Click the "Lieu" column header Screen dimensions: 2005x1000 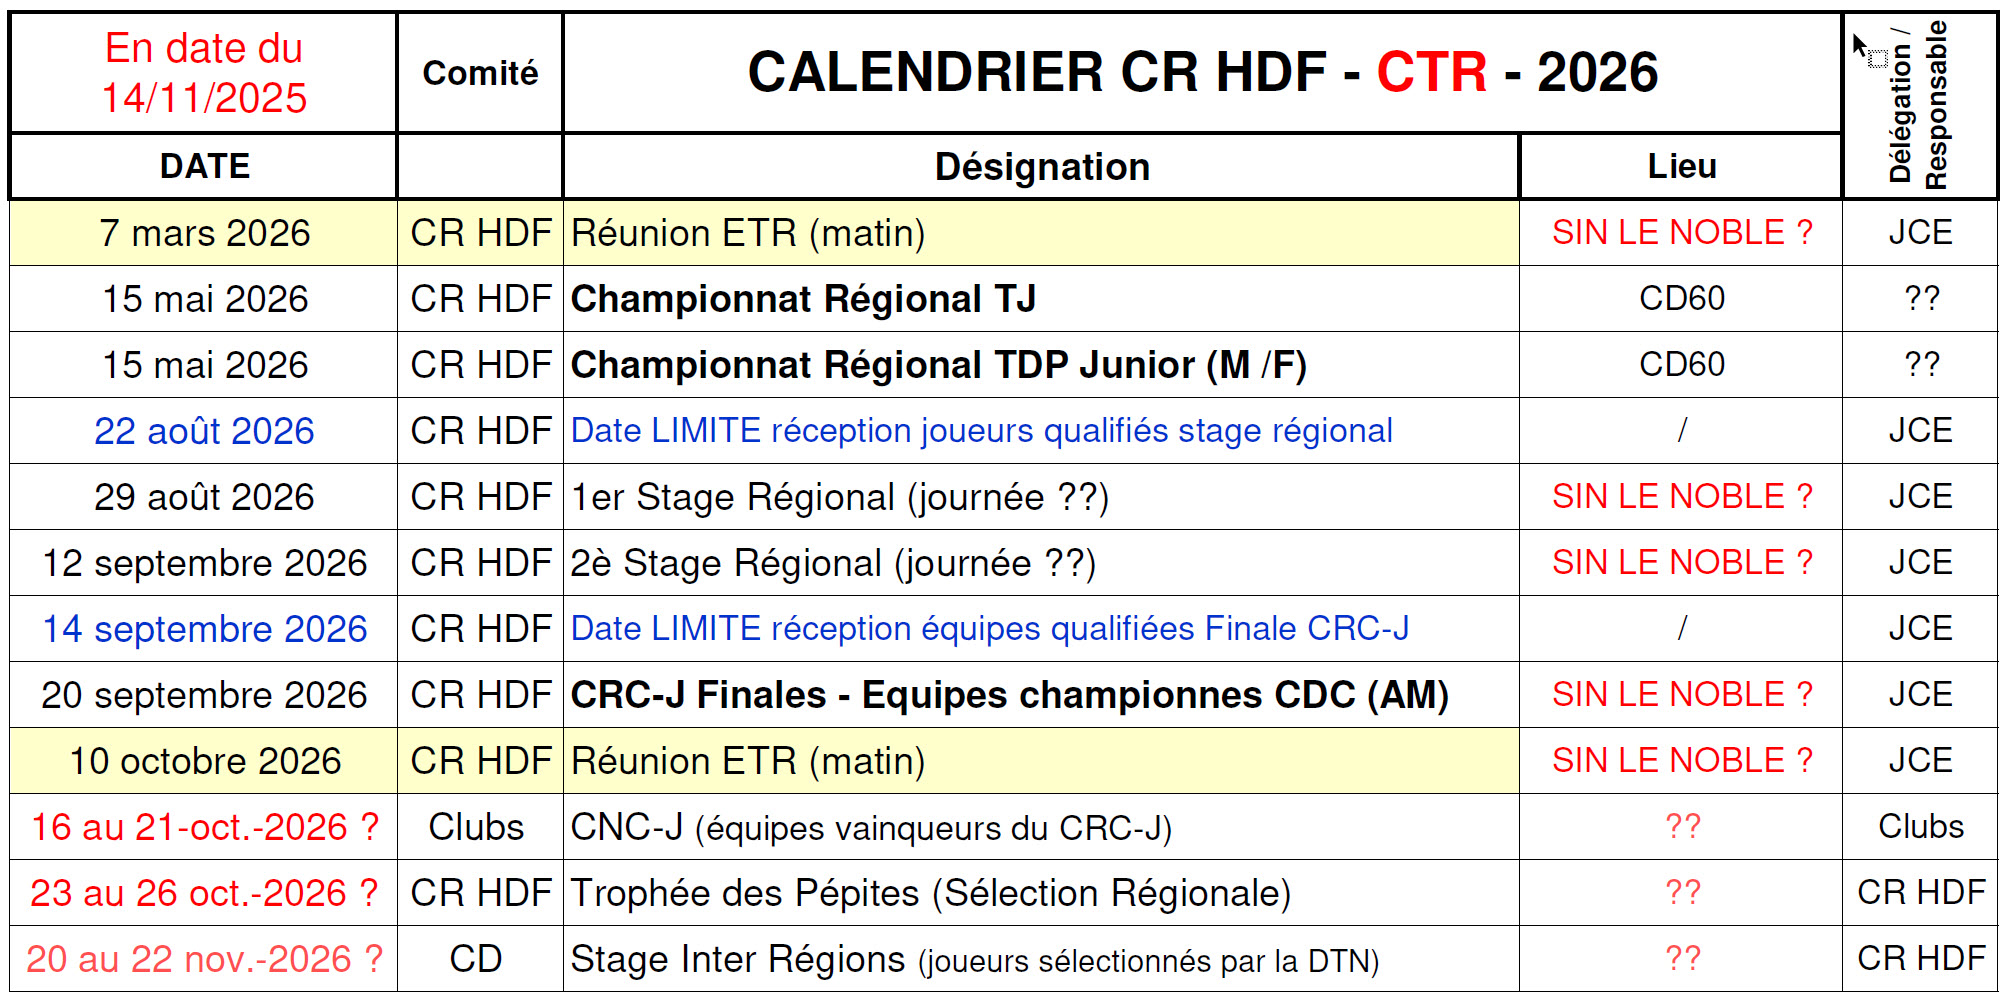(x=1681, y=166)
